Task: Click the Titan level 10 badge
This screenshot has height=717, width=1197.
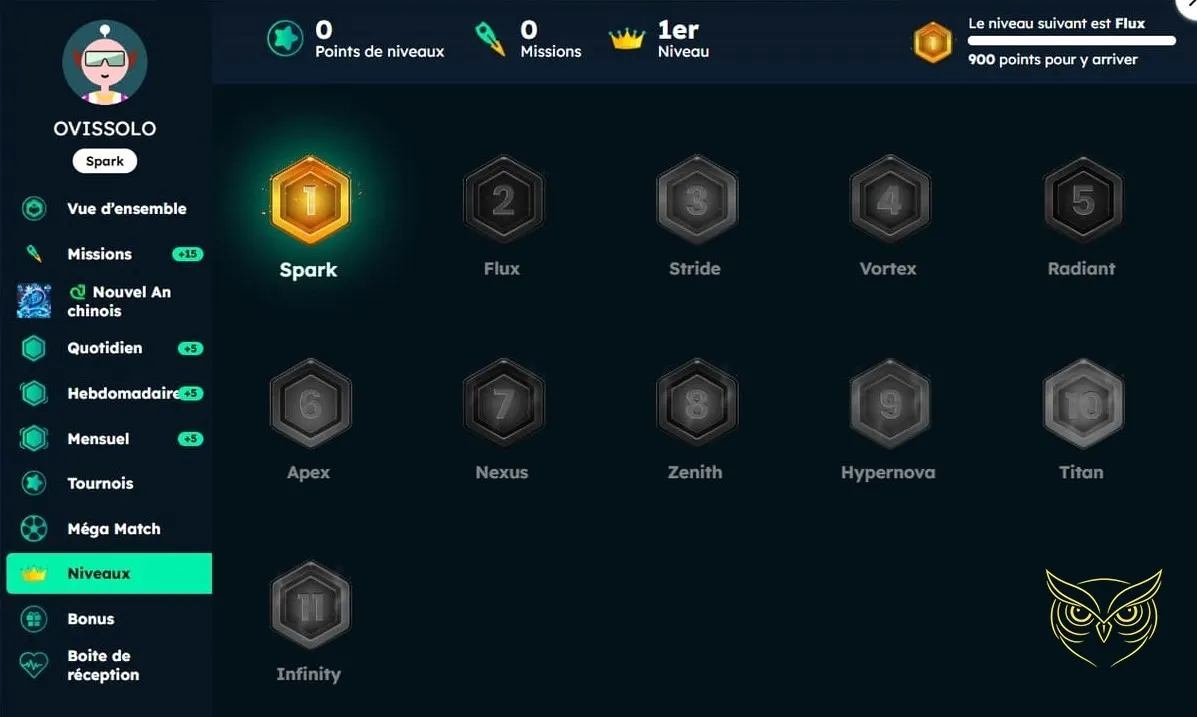Action: [x=1082, y=403]
